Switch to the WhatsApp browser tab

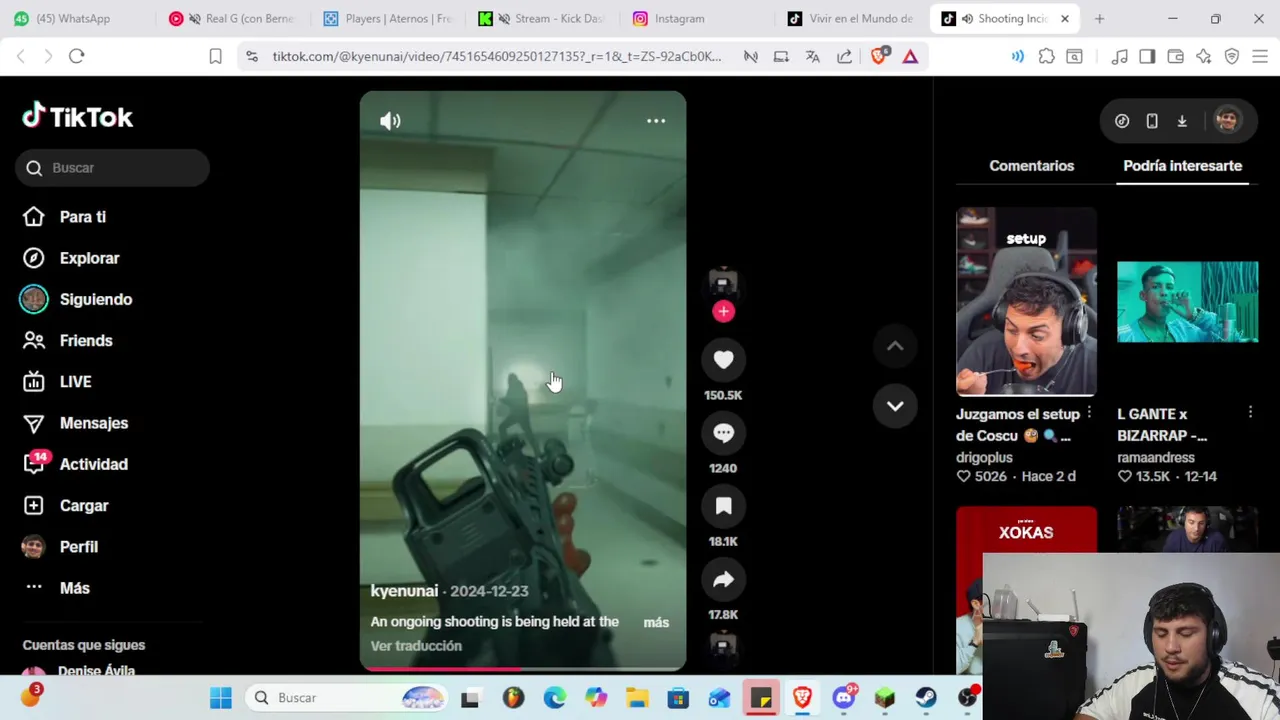(75, 19)
